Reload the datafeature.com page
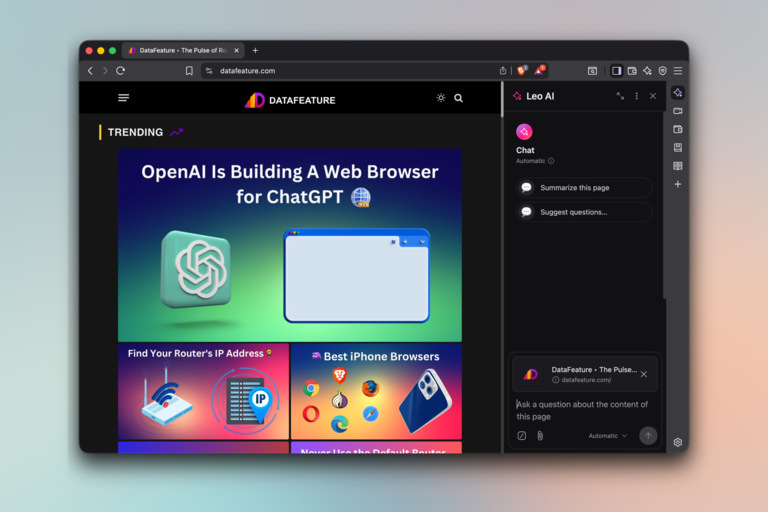 point(120,71)
